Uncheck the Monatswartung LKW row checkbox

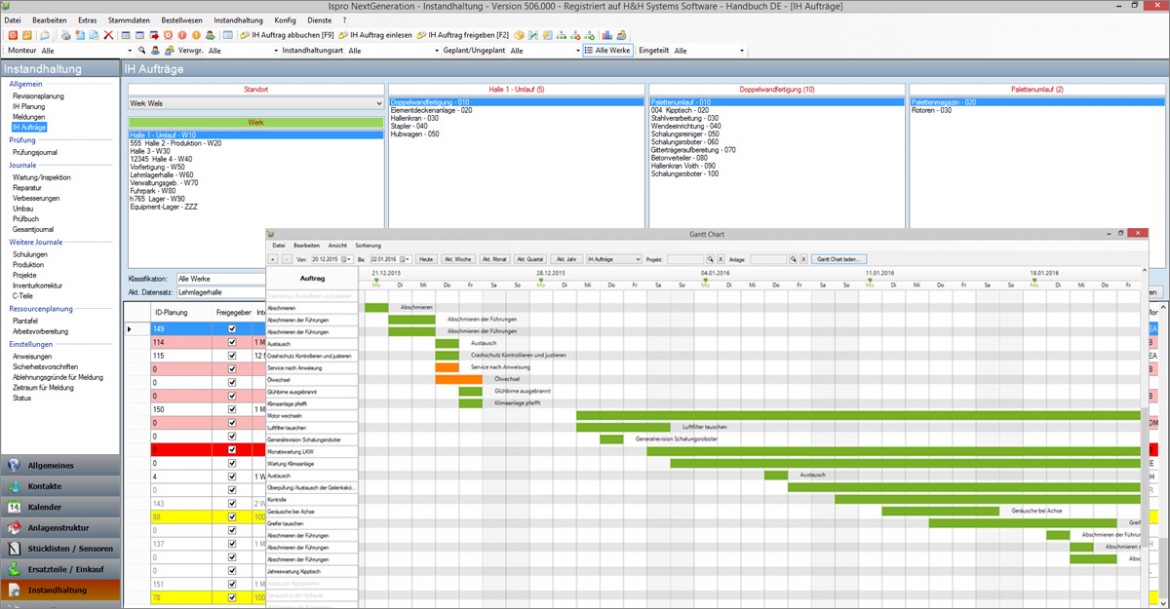231,449
